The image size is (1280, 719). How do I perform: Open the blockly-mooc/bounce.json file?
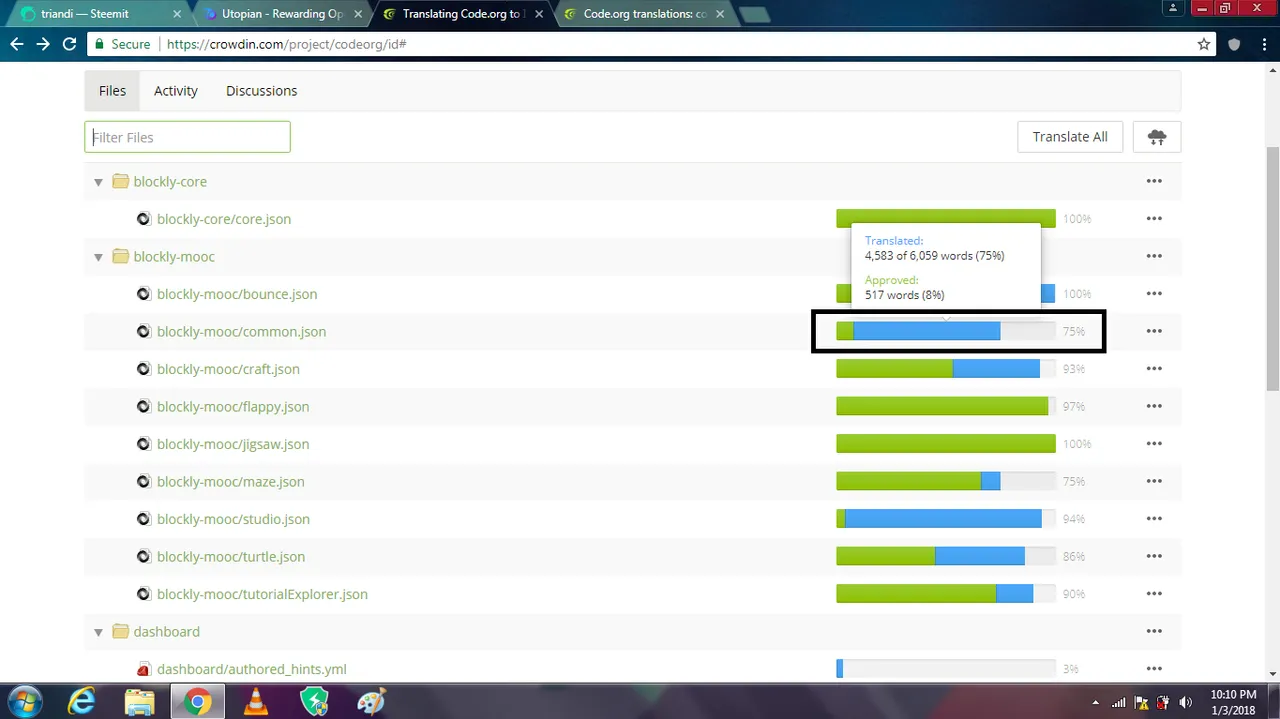click(x=237, y=294)
